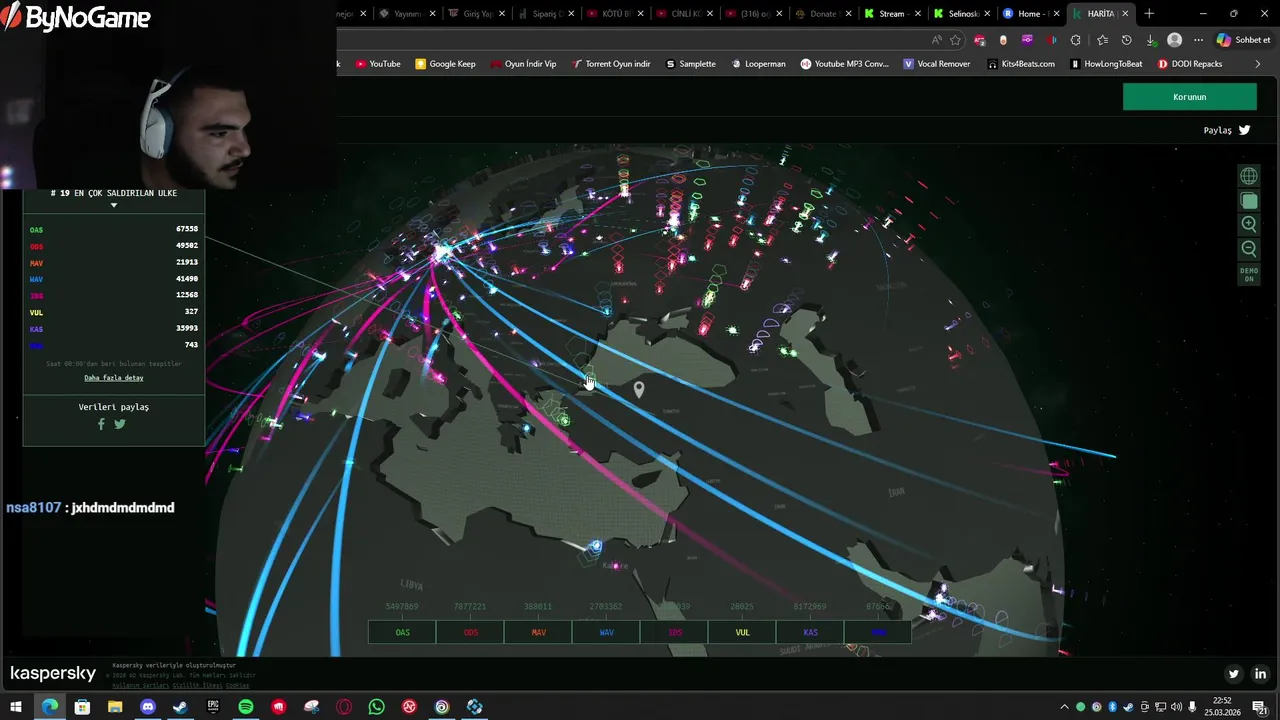This screenshot has width=1280, height=720.
Task: Open the browser Favorites list
Action: coord(1102,40)
